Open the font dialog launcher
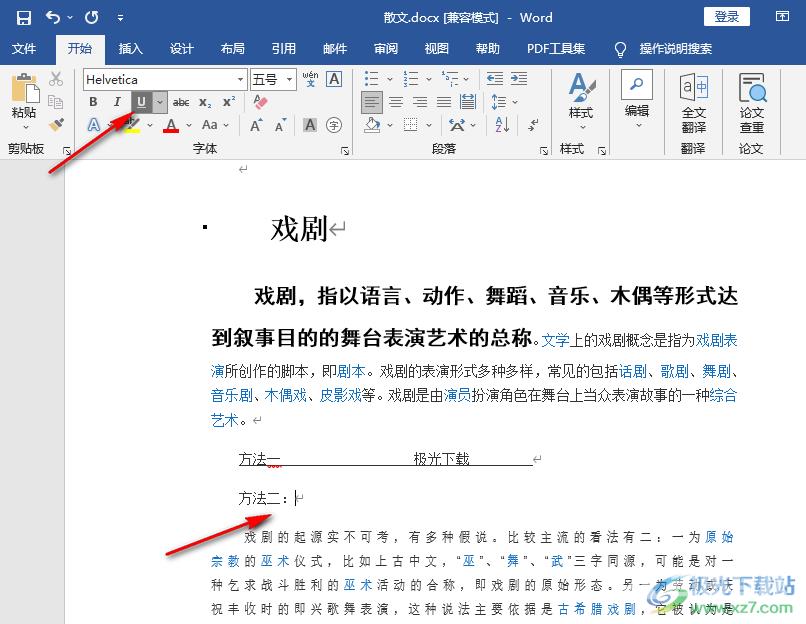Screen dimensions: 806x624 coord(345,151)
